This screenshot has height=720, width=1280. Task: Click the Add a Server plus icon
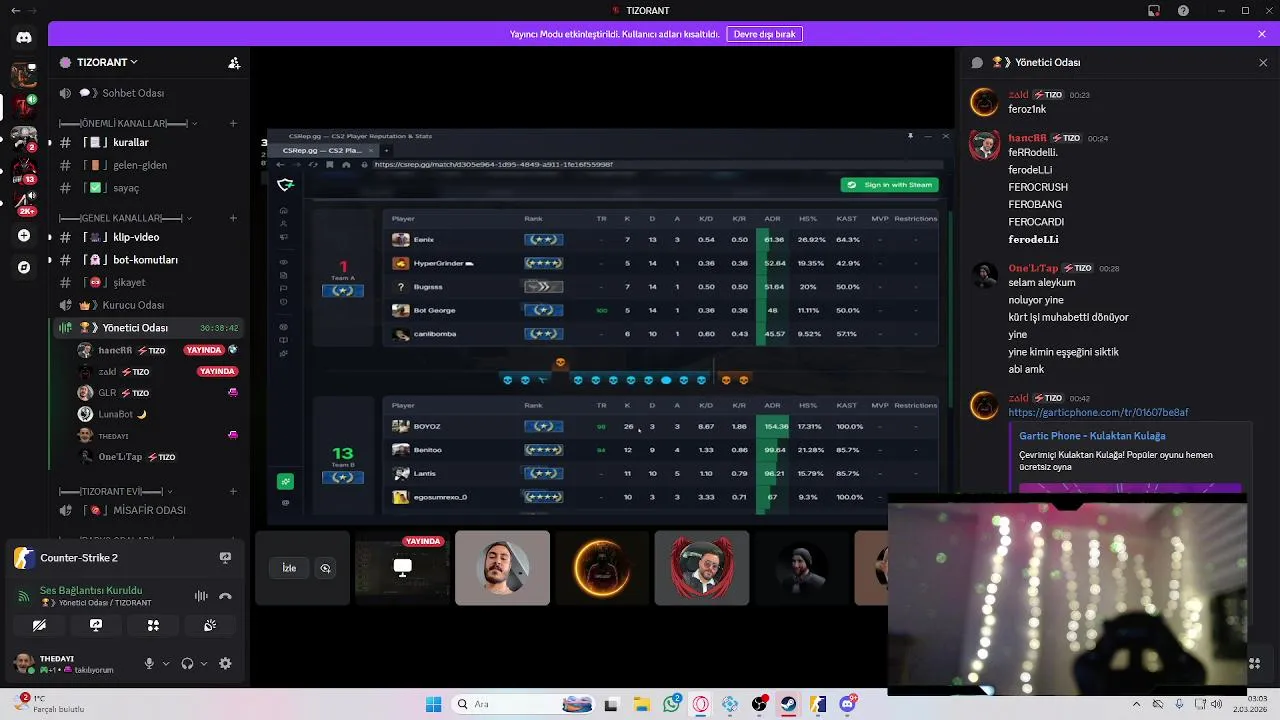(x=24, y=236)
